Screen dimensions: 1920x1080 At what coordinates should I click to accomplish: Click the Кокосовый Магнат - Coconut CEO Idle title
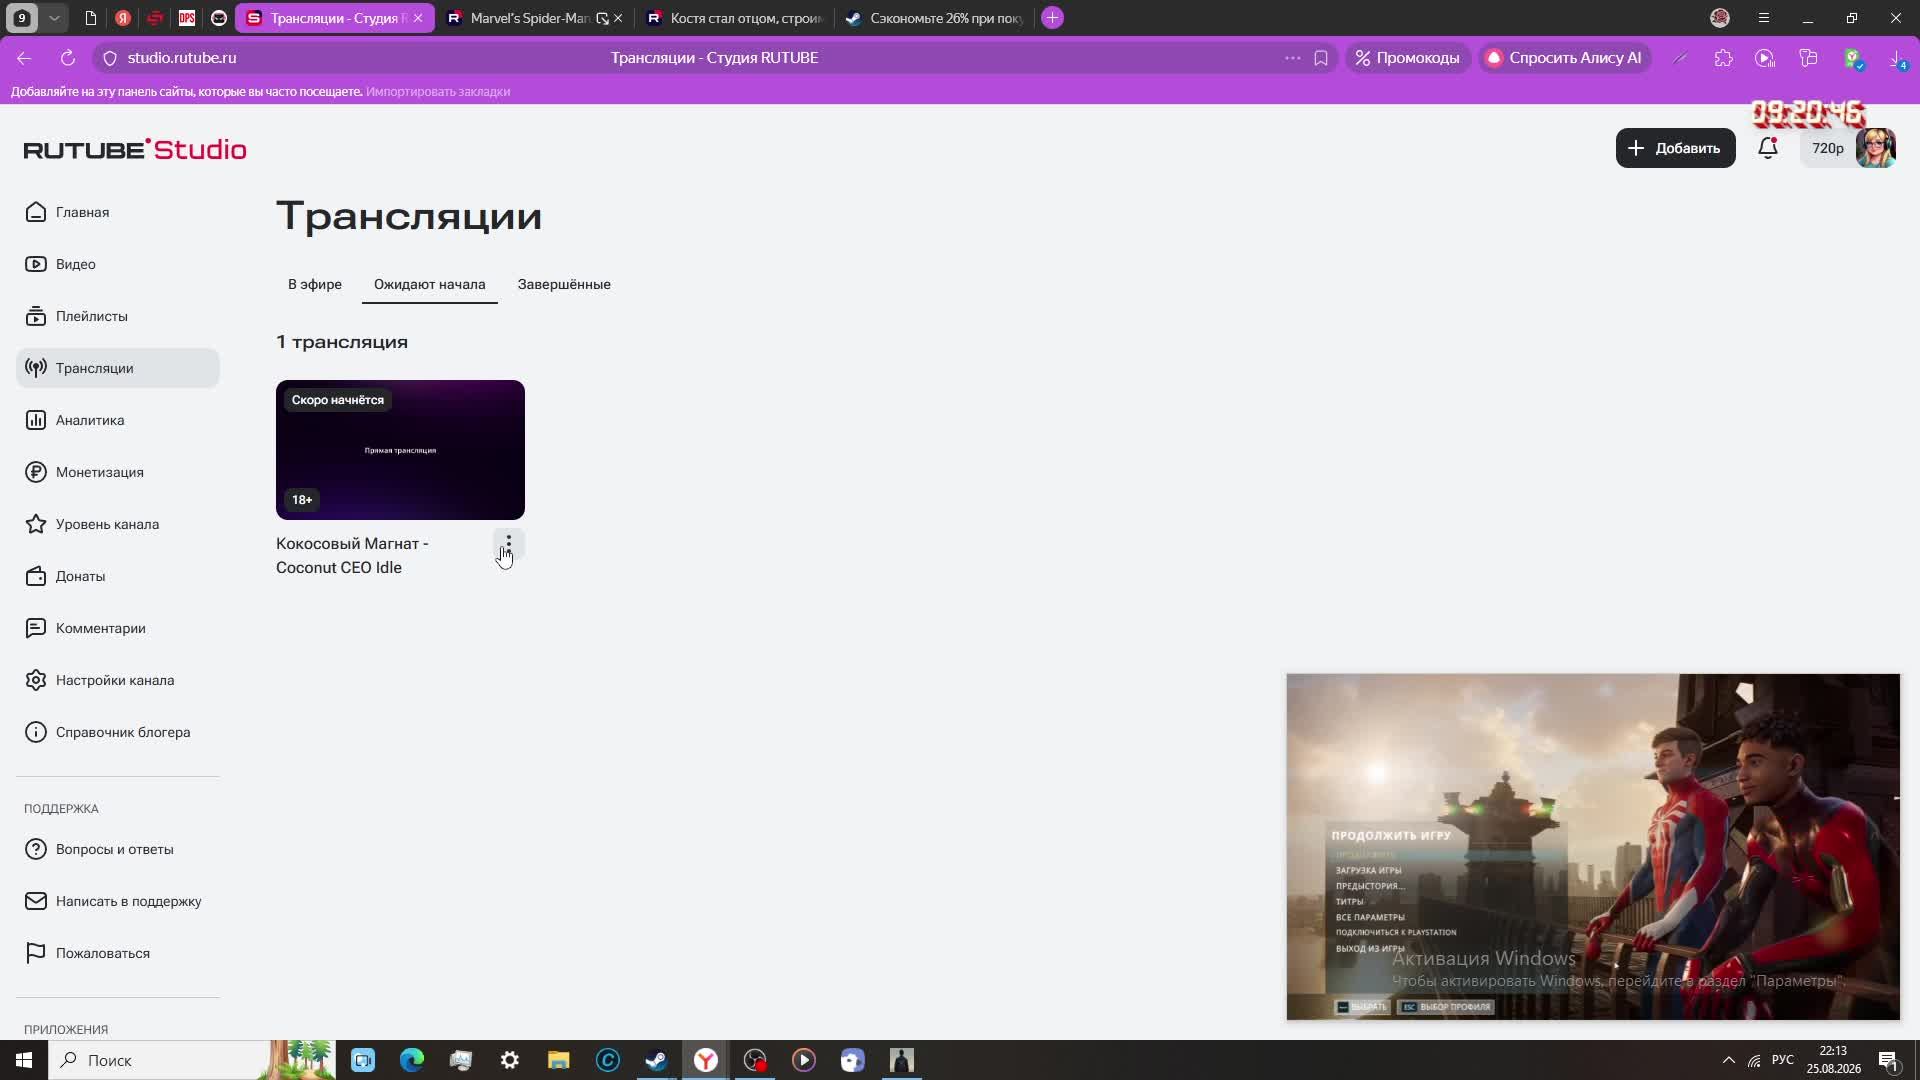pyautogui.click(x=352, y=555)
